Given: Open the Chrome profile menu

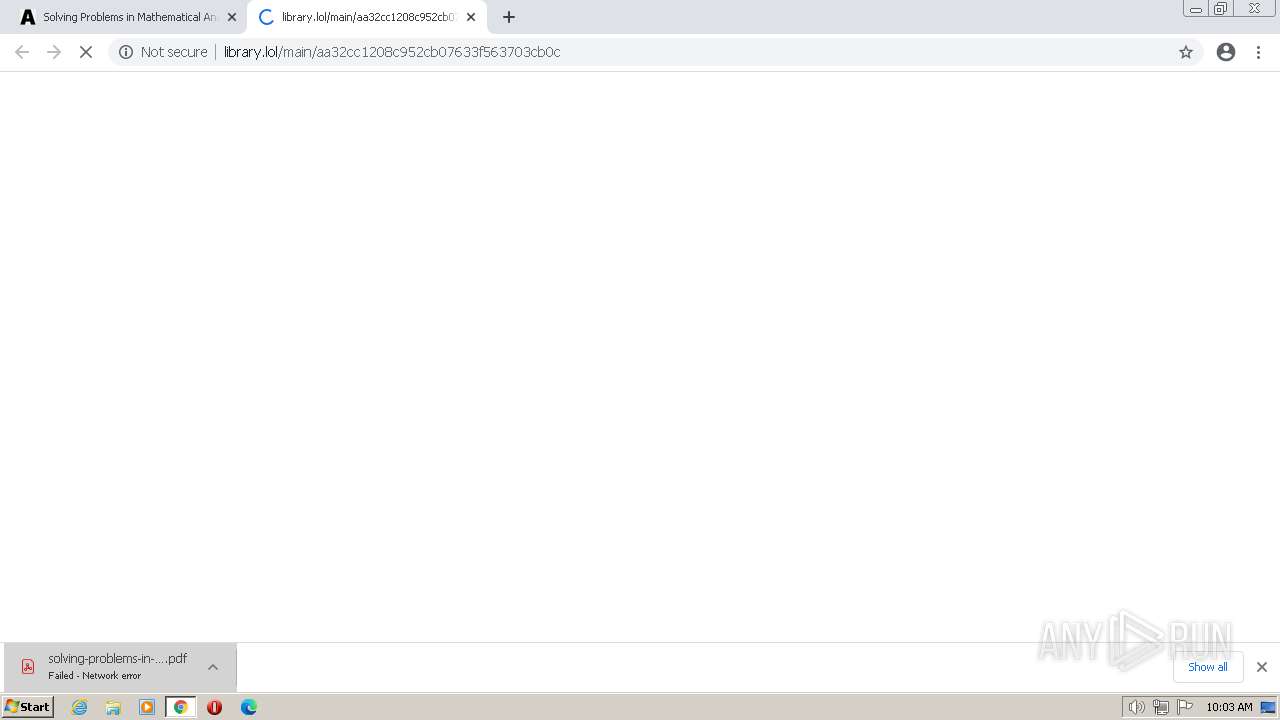Looking at the screenshot, I should [x=1226, y=52].
